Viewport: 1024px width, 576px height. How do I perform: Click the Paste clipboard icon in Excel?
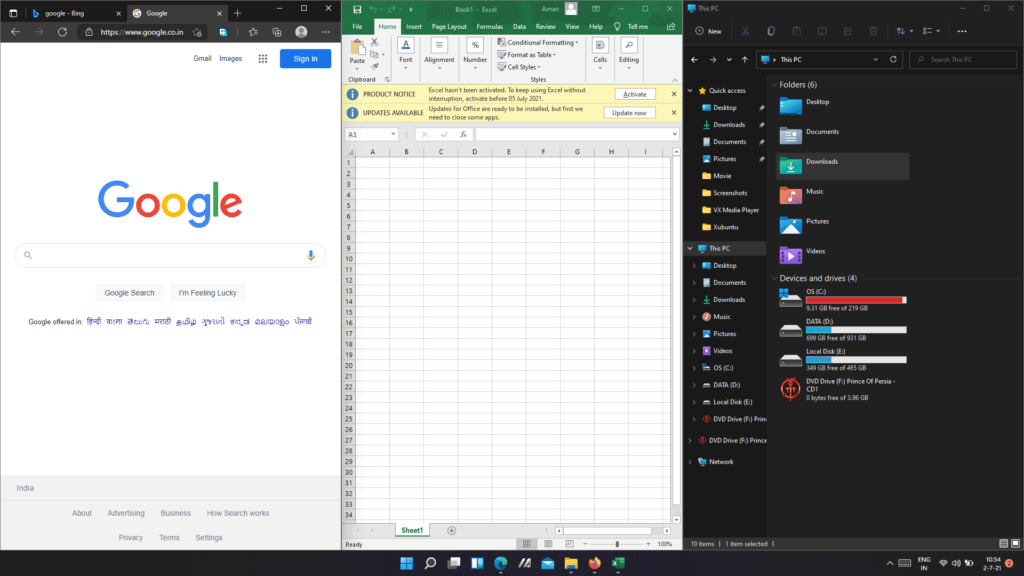click(x=357, y=48)
